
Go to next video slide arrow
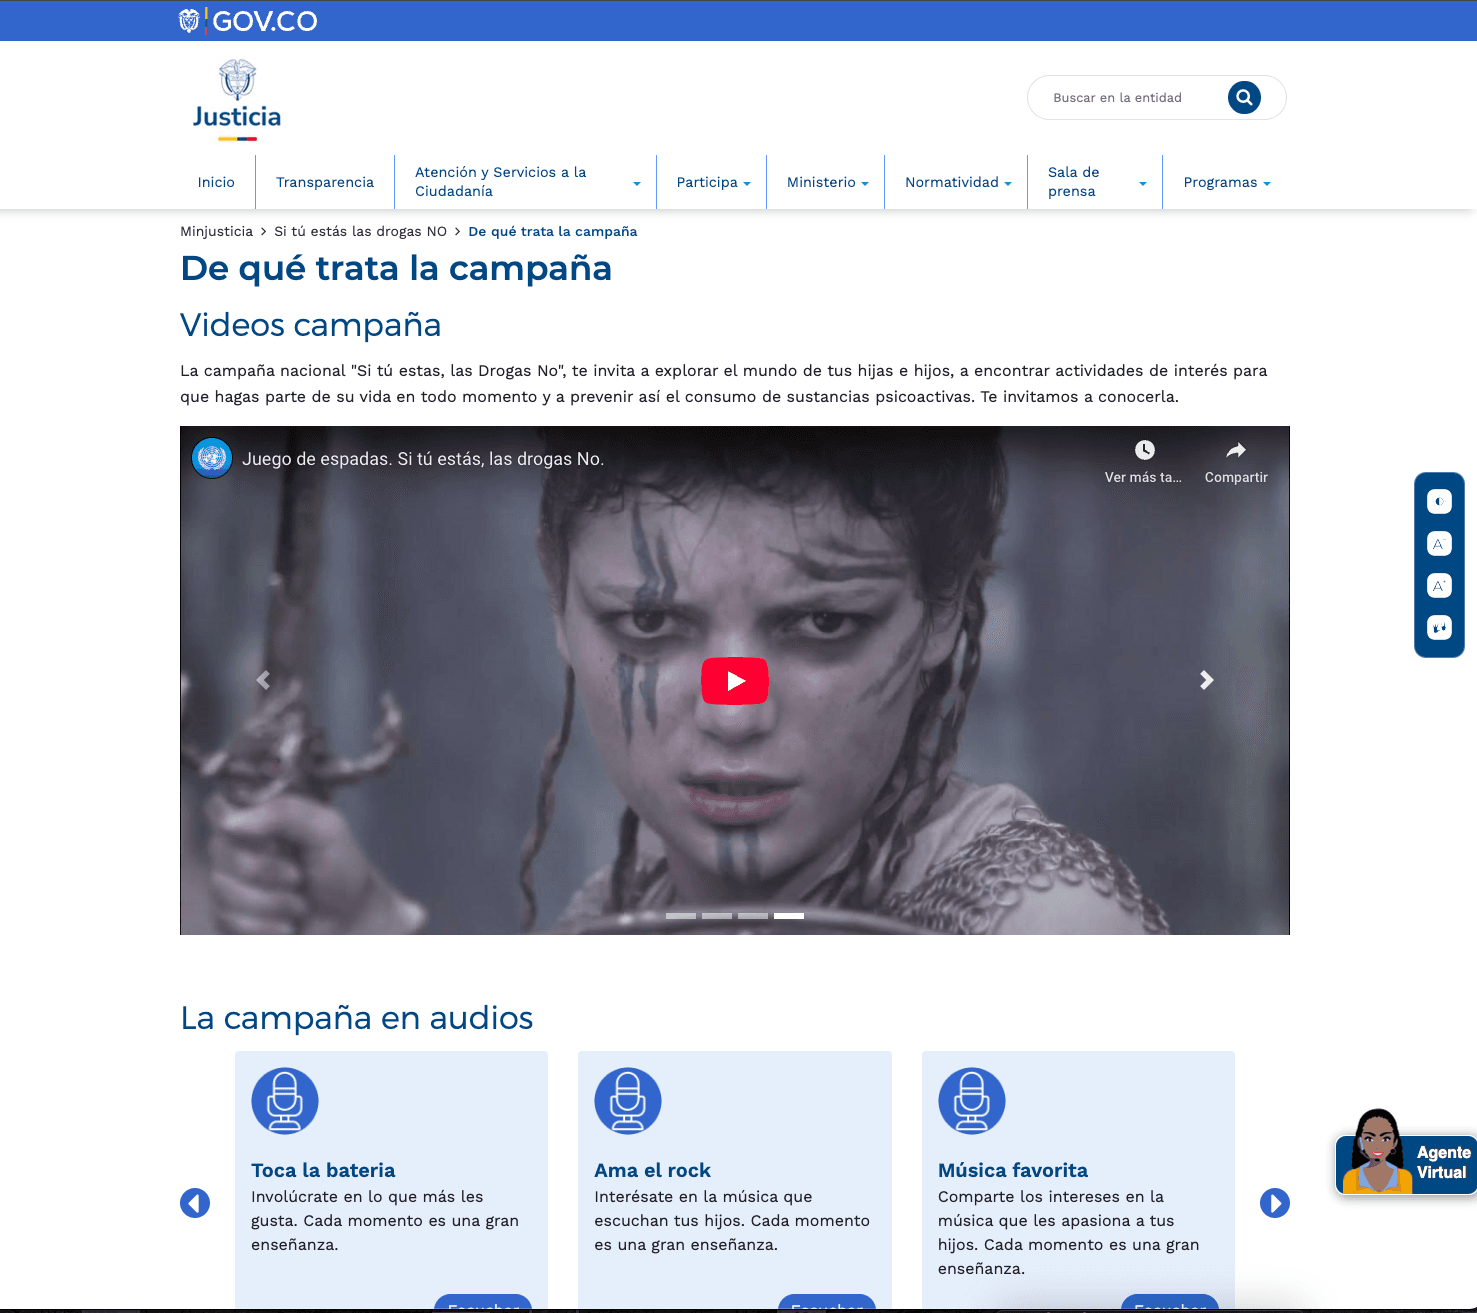coord(1207,680)
